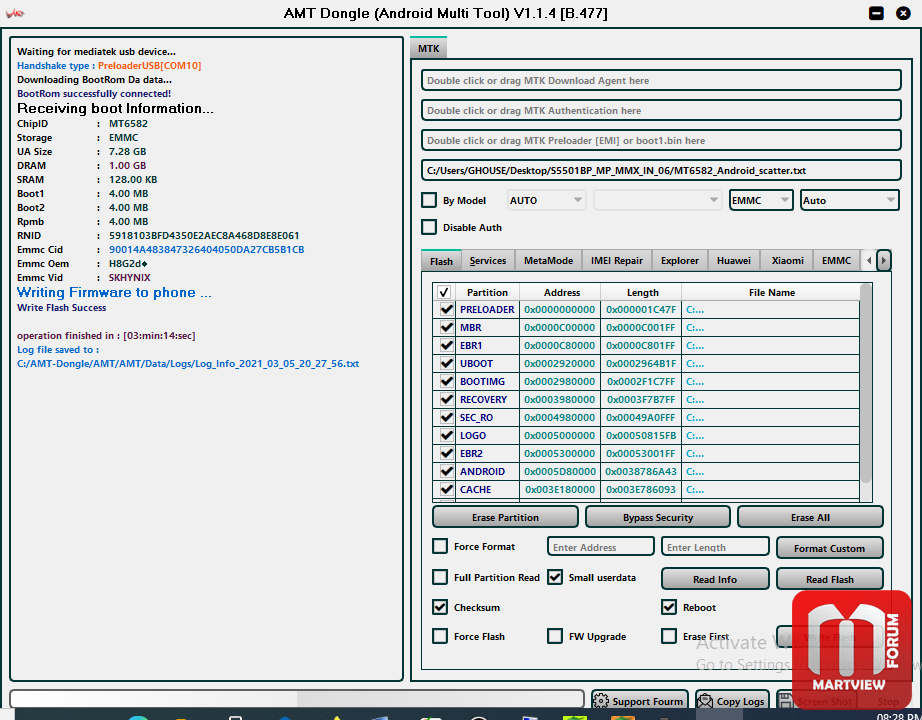Tick the Erase First checkbox
Viewport: 922px width, 720px height.
coord(669,636)
